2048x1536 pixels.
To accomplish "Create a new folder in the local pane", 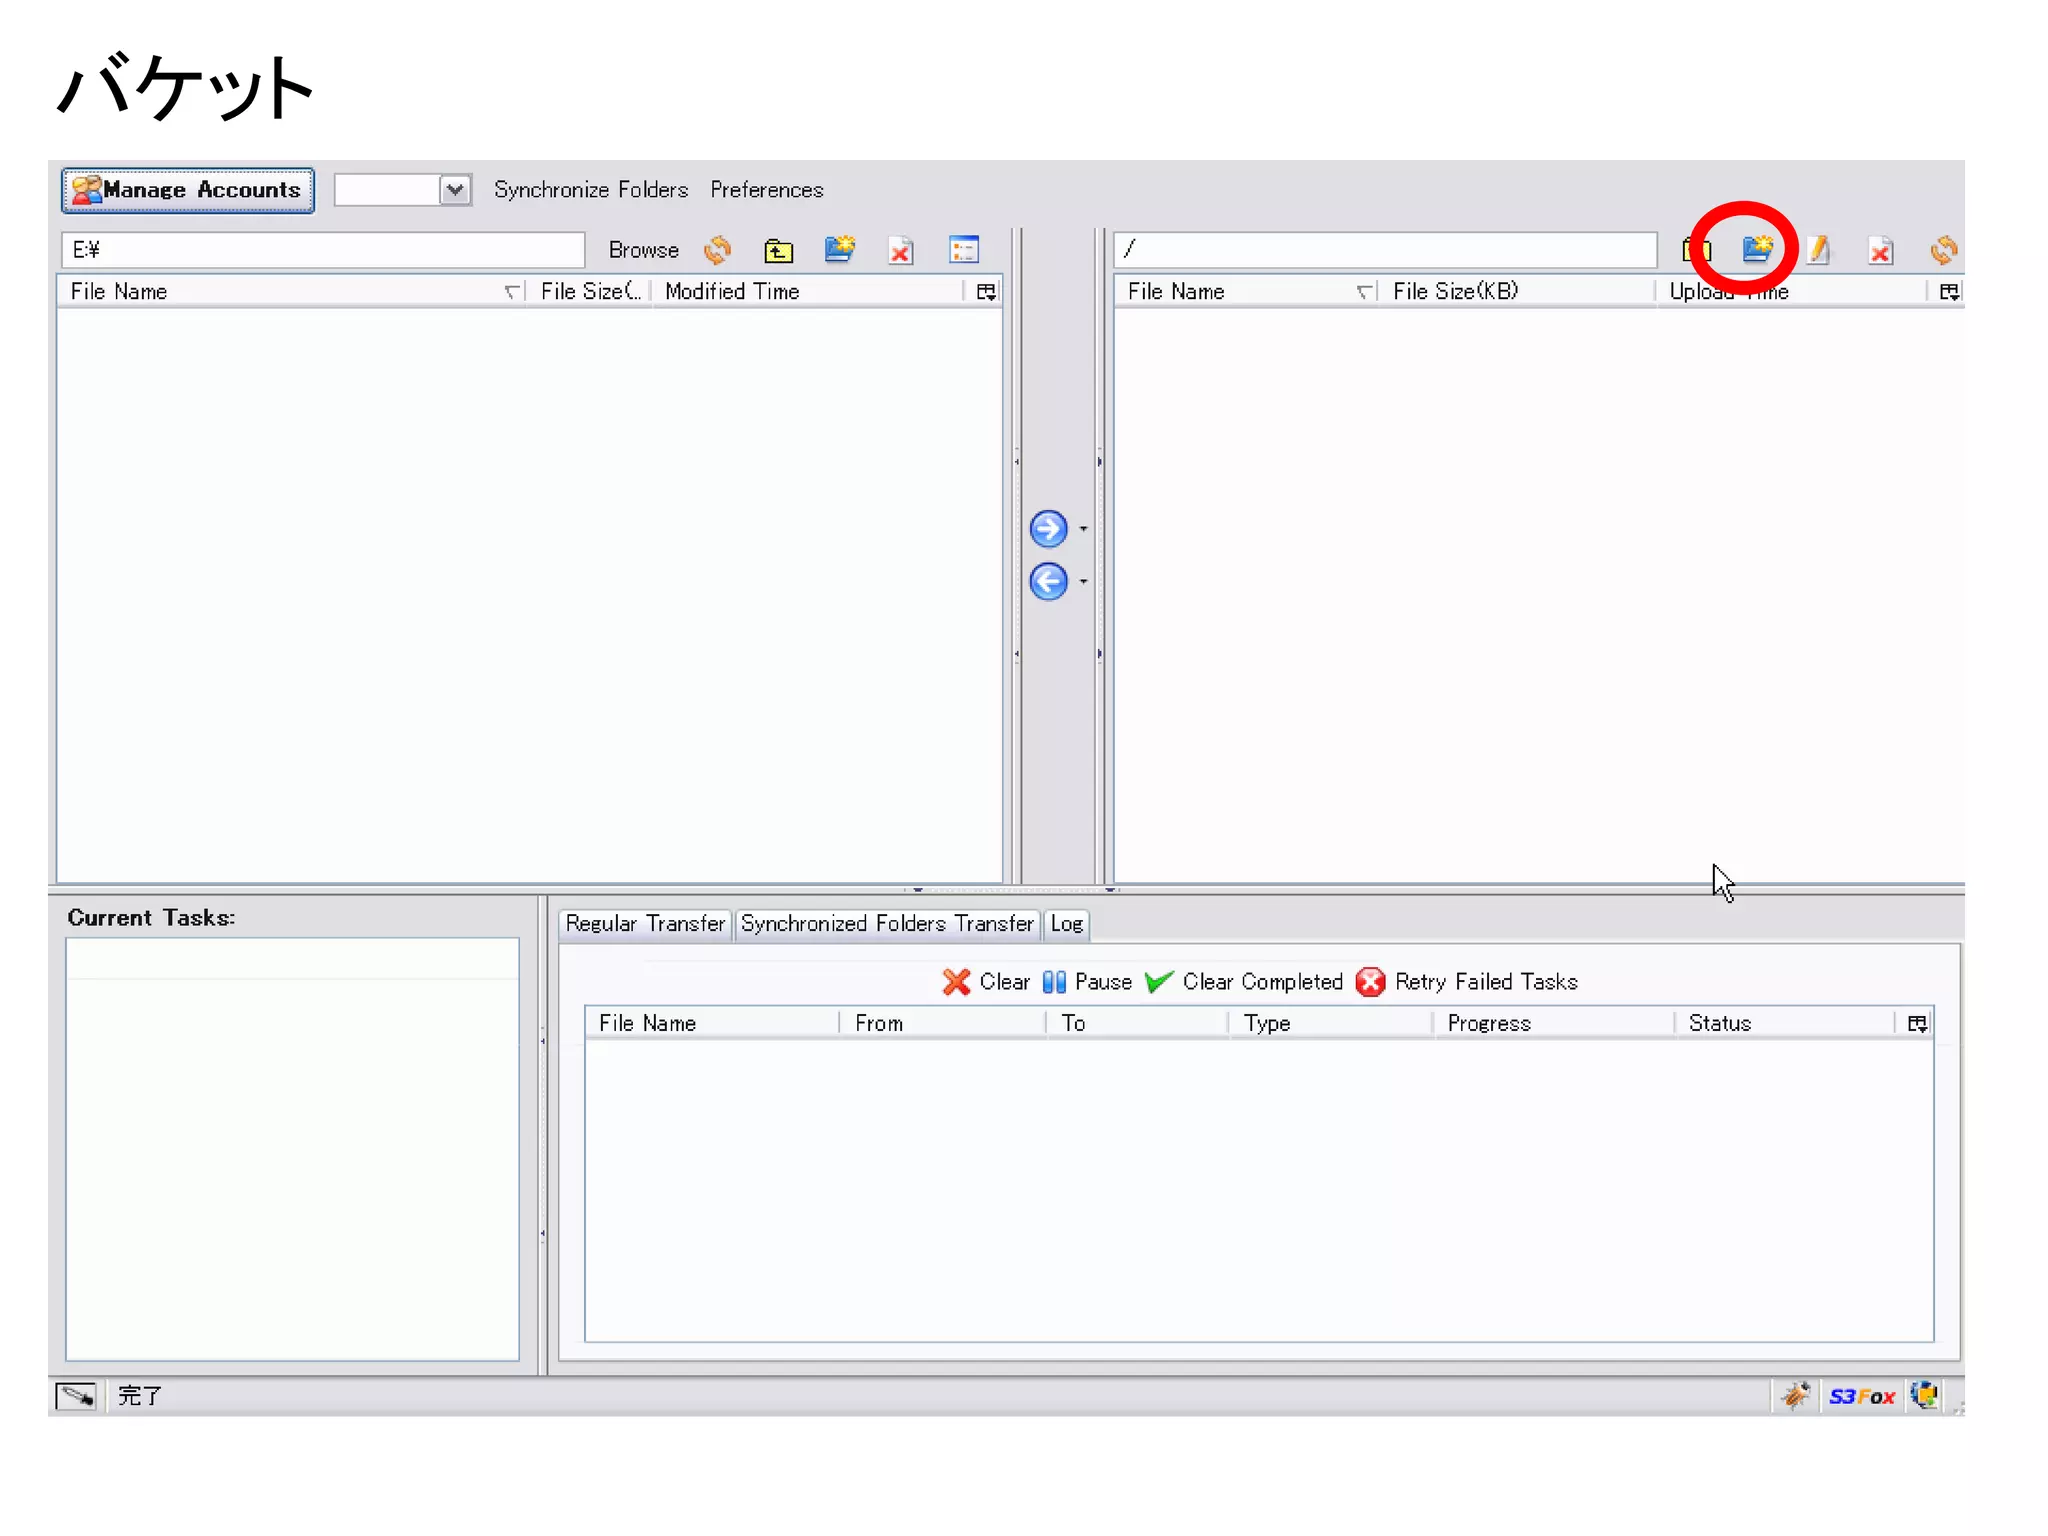I will pyautogui.click(x=840, y=249).
